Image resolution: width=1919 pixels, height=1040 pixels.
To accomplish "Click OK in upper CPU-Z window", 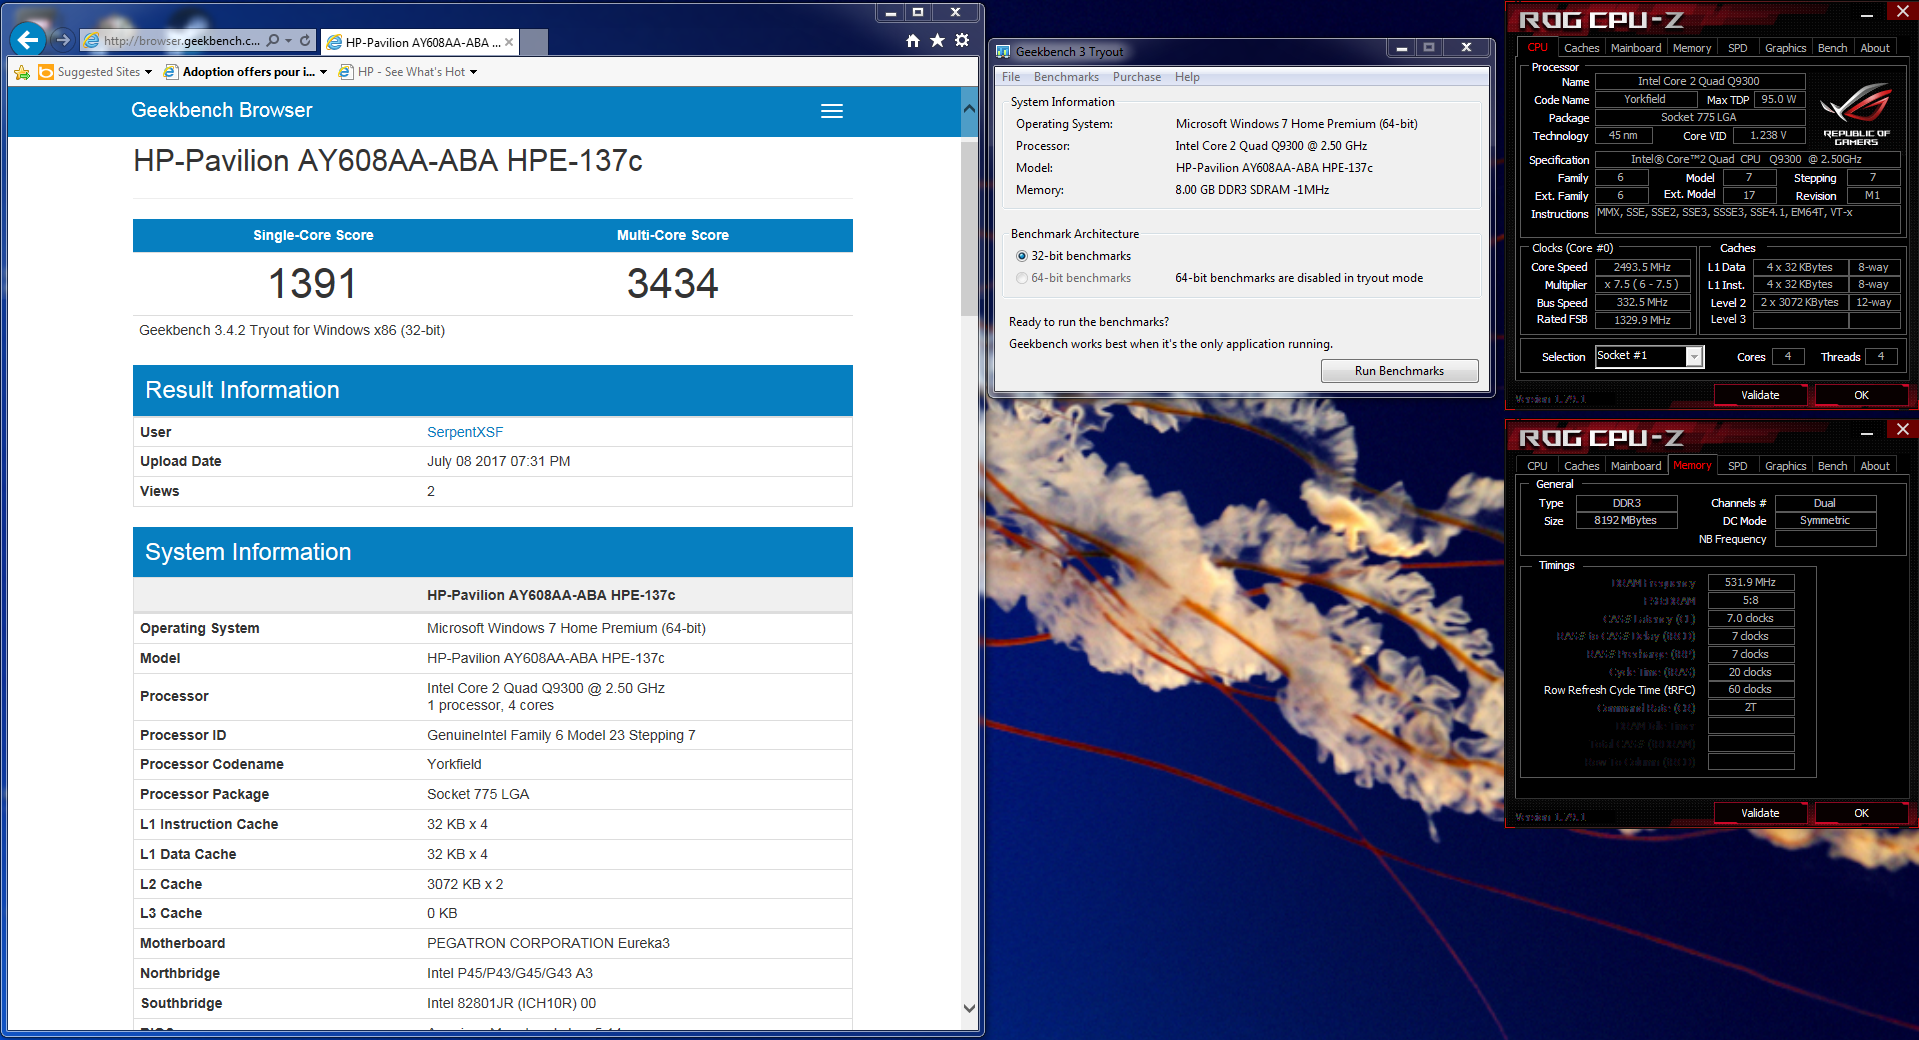I will point(1861,395).
